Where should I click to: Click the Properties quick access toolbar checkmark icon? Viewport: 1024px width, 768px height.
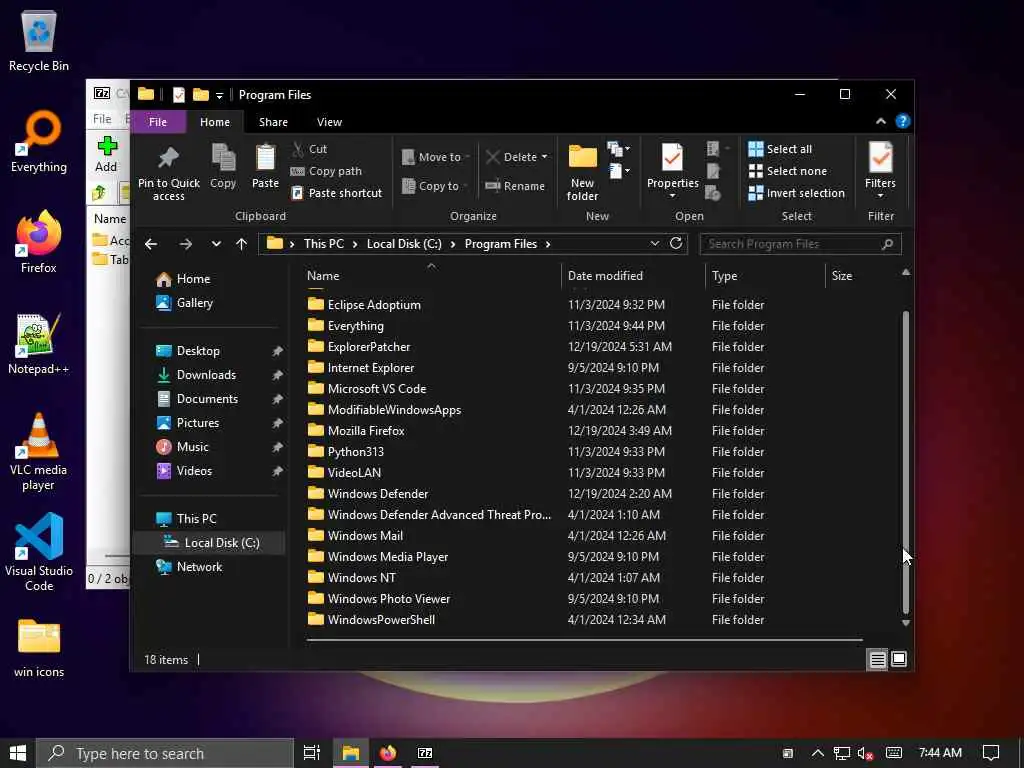[179, 95]
